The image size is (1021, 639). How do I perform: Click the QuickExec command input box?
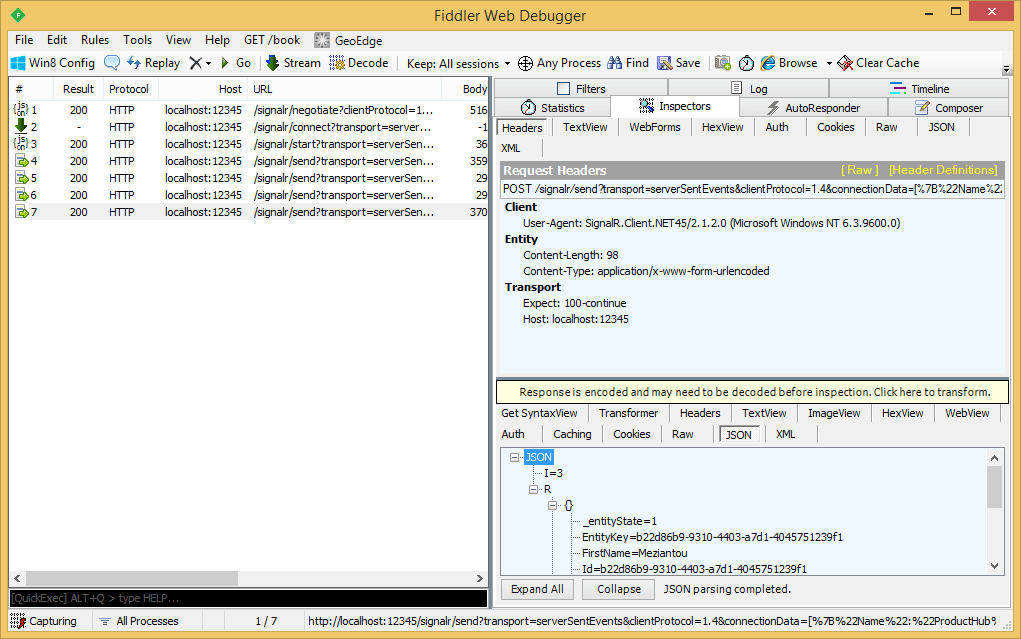[248, 598]
